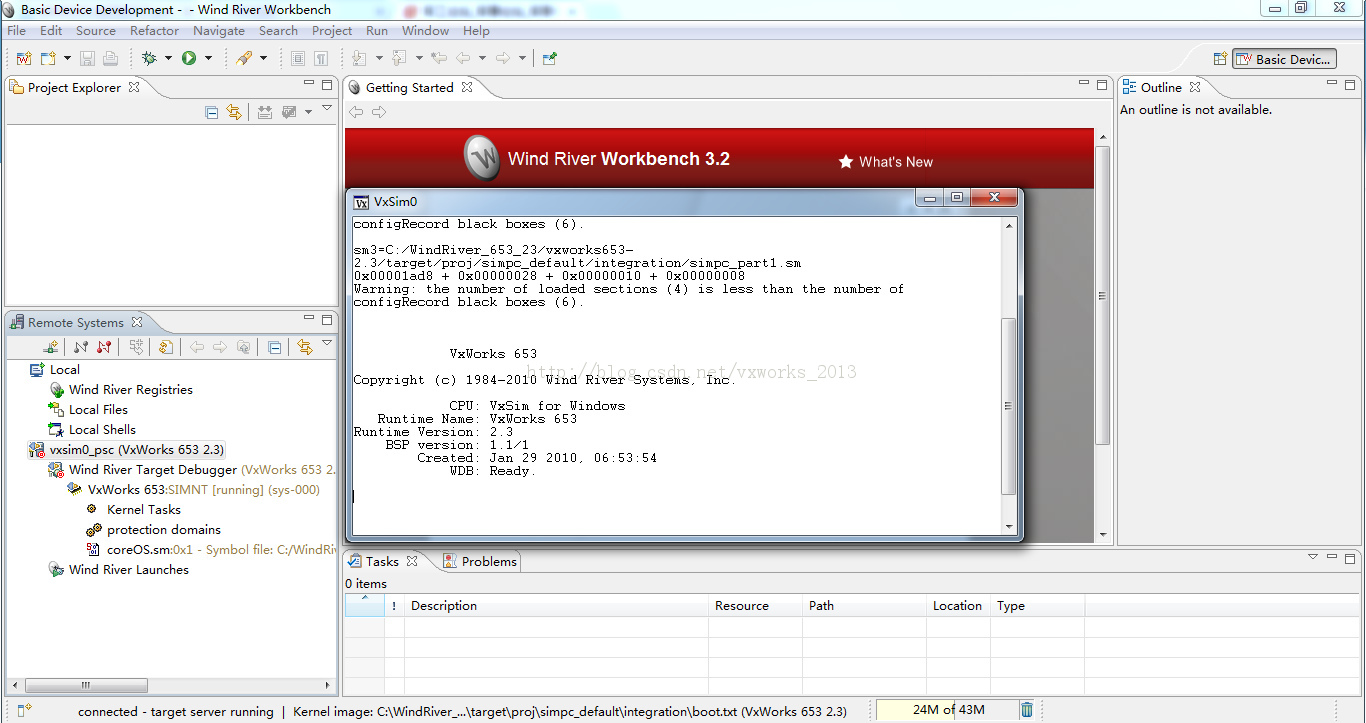Open the File menu
Image resolution: width=1366 pixels, height=723 pixels.
click(x=16, y=31)
